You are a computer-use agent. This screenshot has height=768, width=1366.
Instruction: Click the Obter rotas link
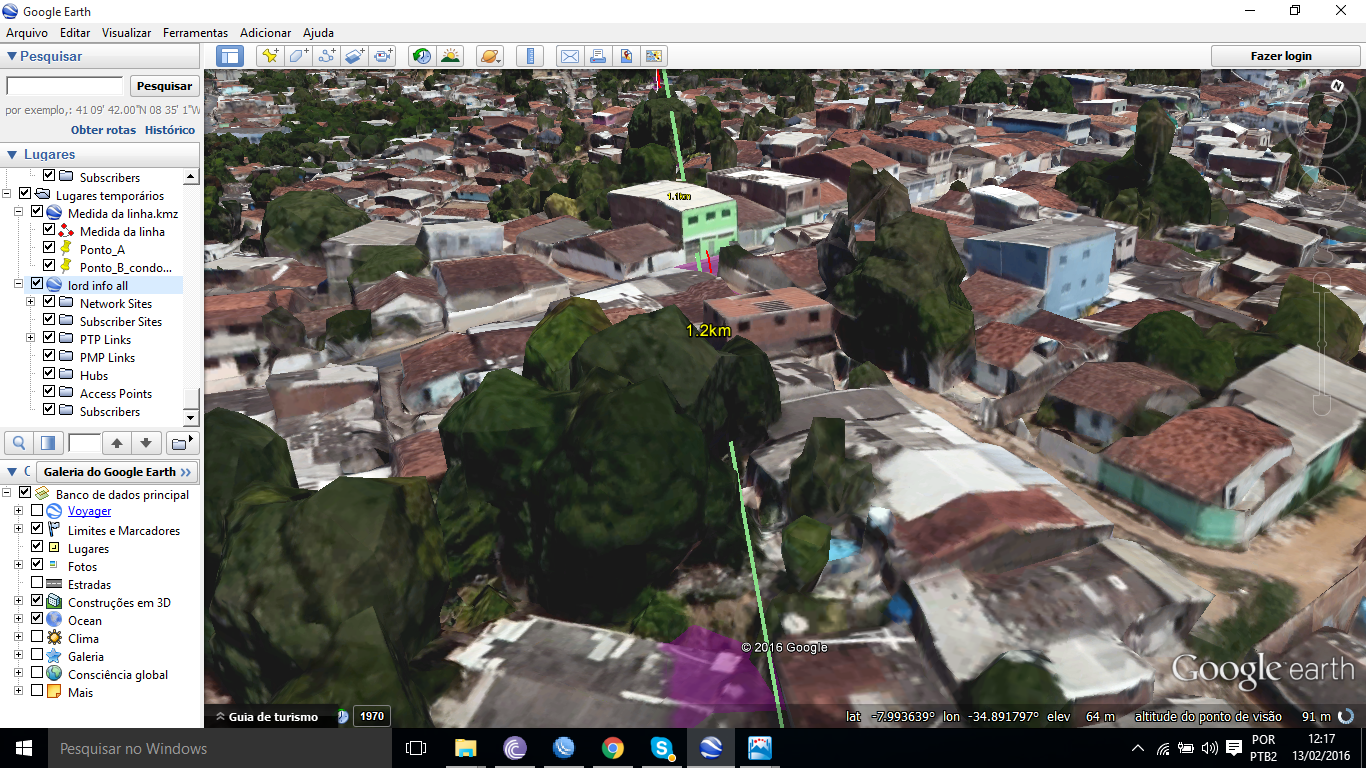click(103, 130)
